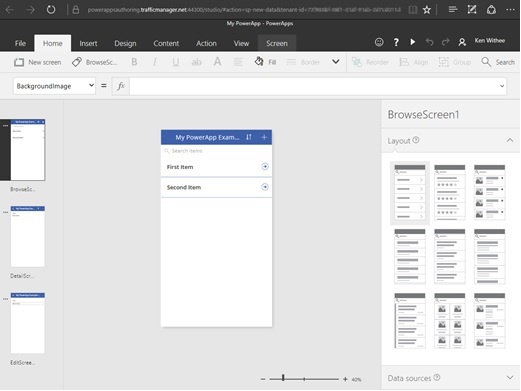
Task: Add page to favorites star
Action: pos(427,10)
